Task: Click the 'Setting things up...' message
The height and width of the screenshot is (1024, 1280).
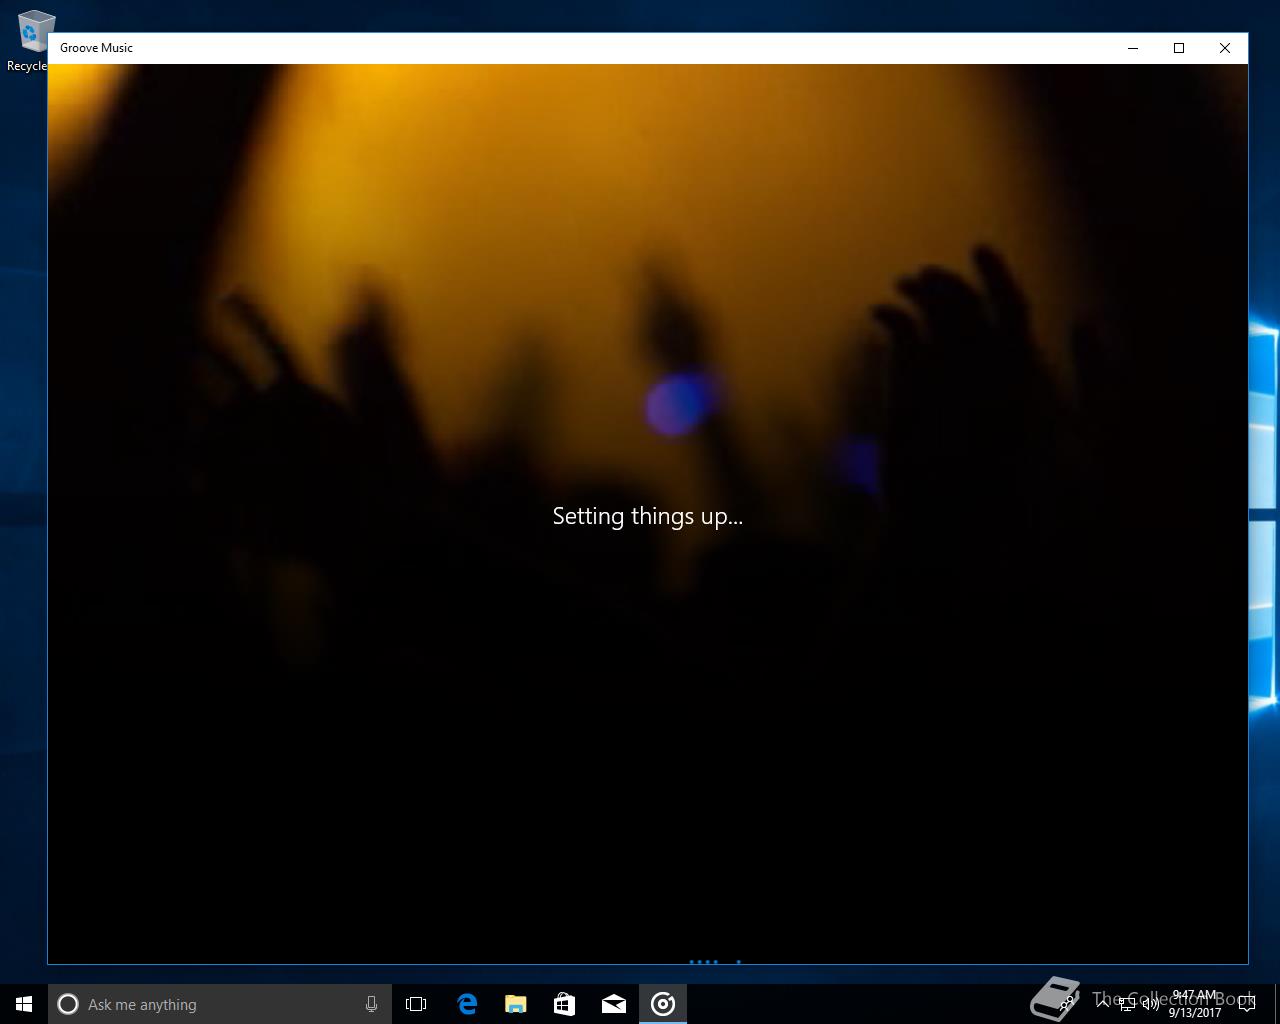Action: tap(648, 516)
